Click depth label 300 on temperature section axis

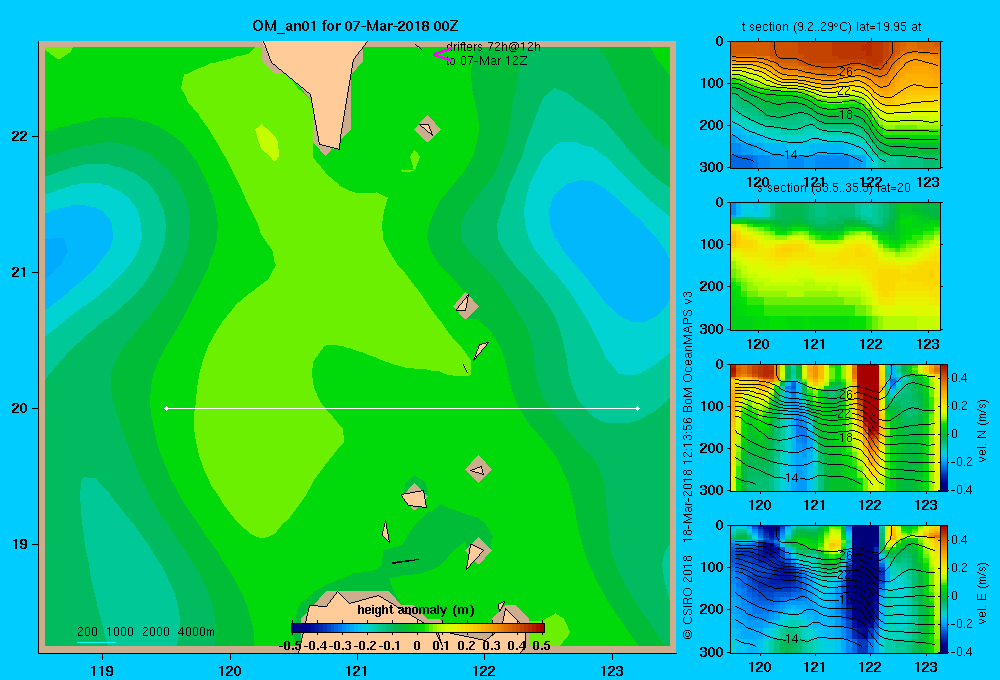(713, 167)
